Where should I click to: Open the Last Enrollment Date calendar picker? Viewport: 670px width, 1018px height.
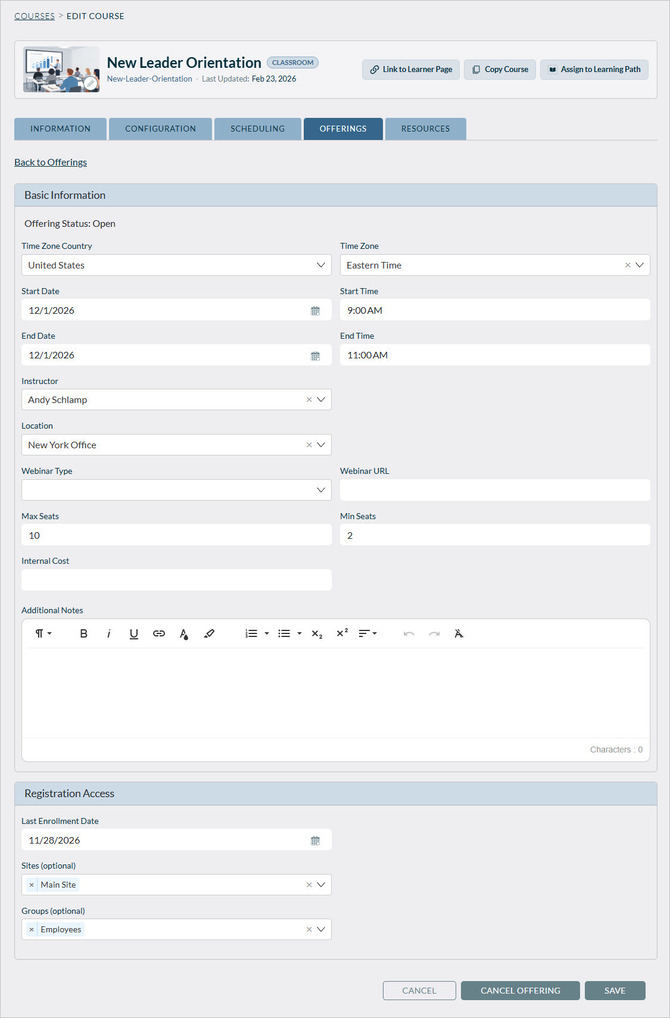coord(316,841)
